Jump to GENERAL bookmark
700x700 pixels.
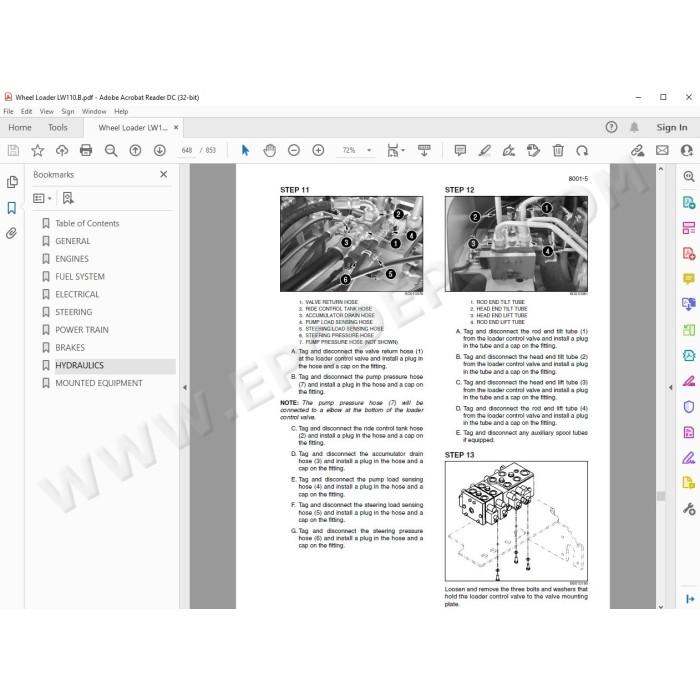pos(73,241)
